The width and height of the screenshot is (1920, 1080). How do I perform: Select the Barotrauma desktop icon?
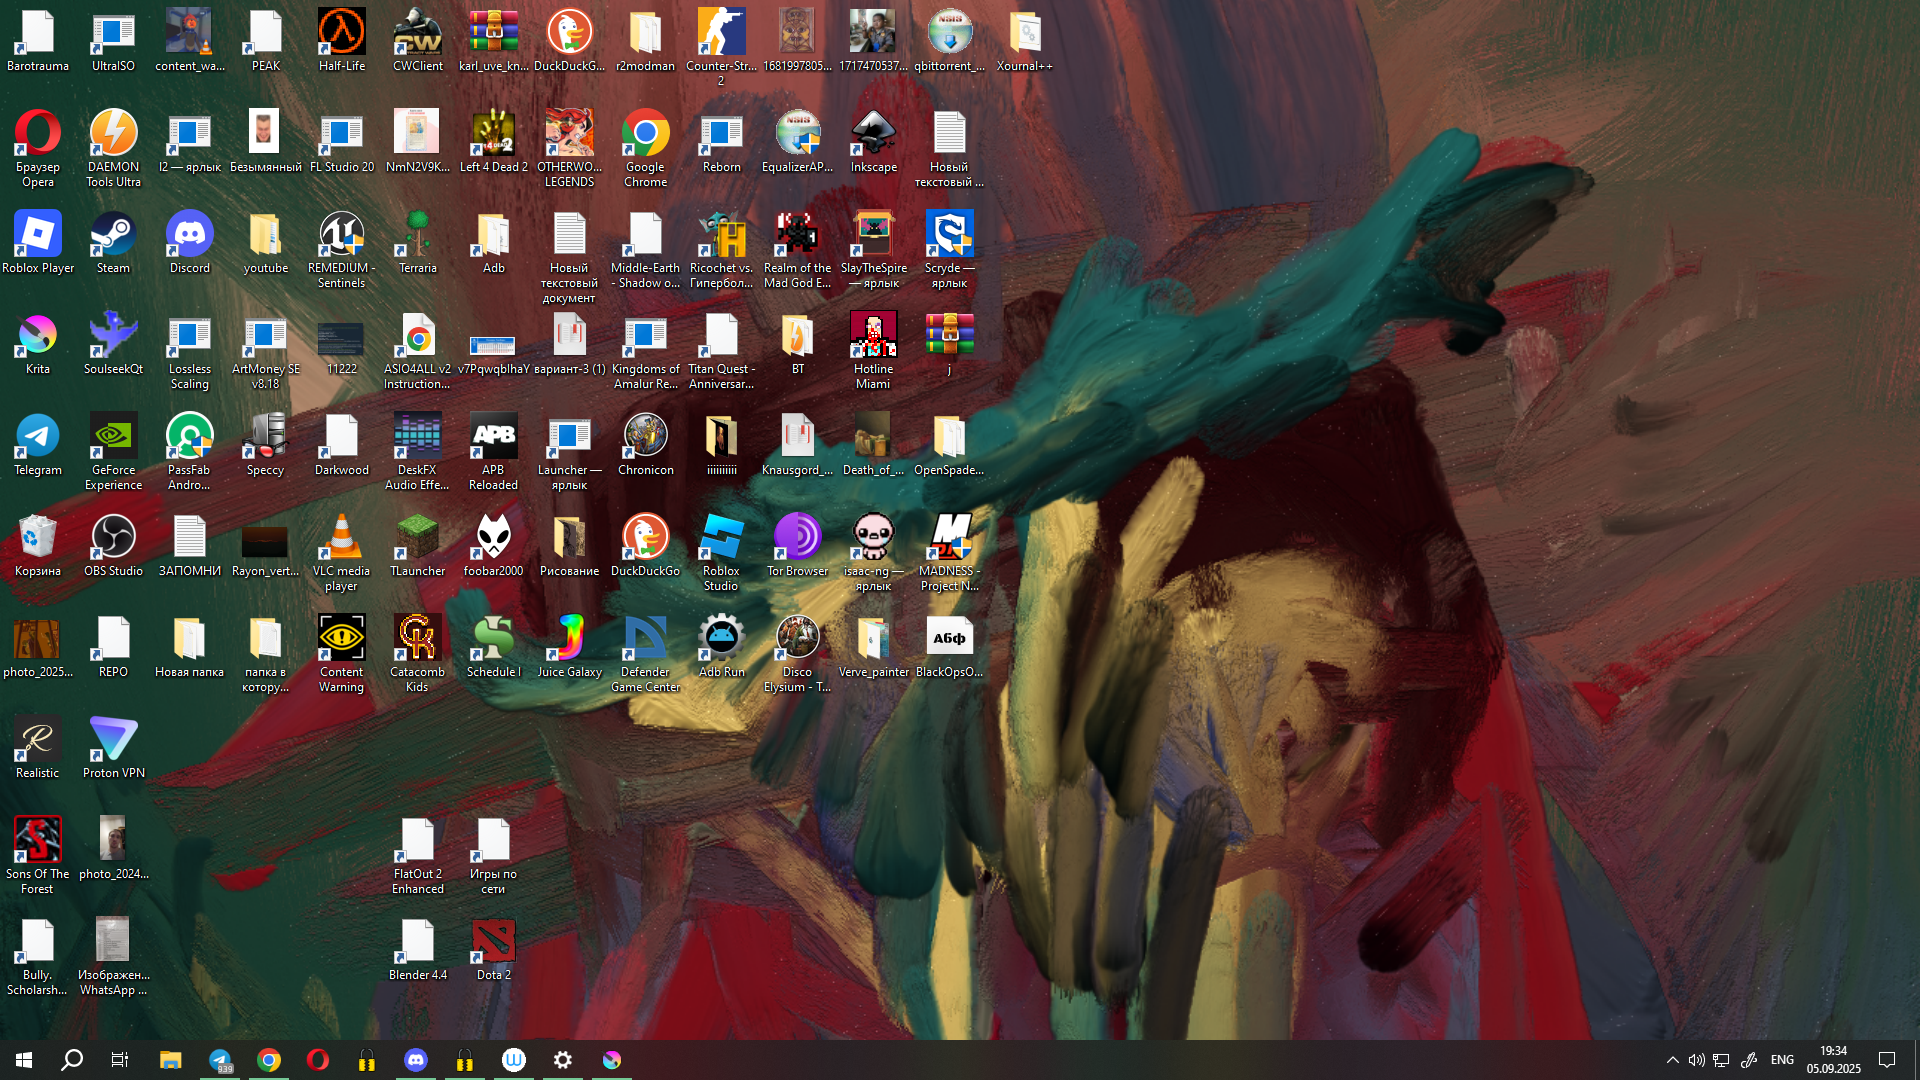pyautogui.click(x=37, y=41)
